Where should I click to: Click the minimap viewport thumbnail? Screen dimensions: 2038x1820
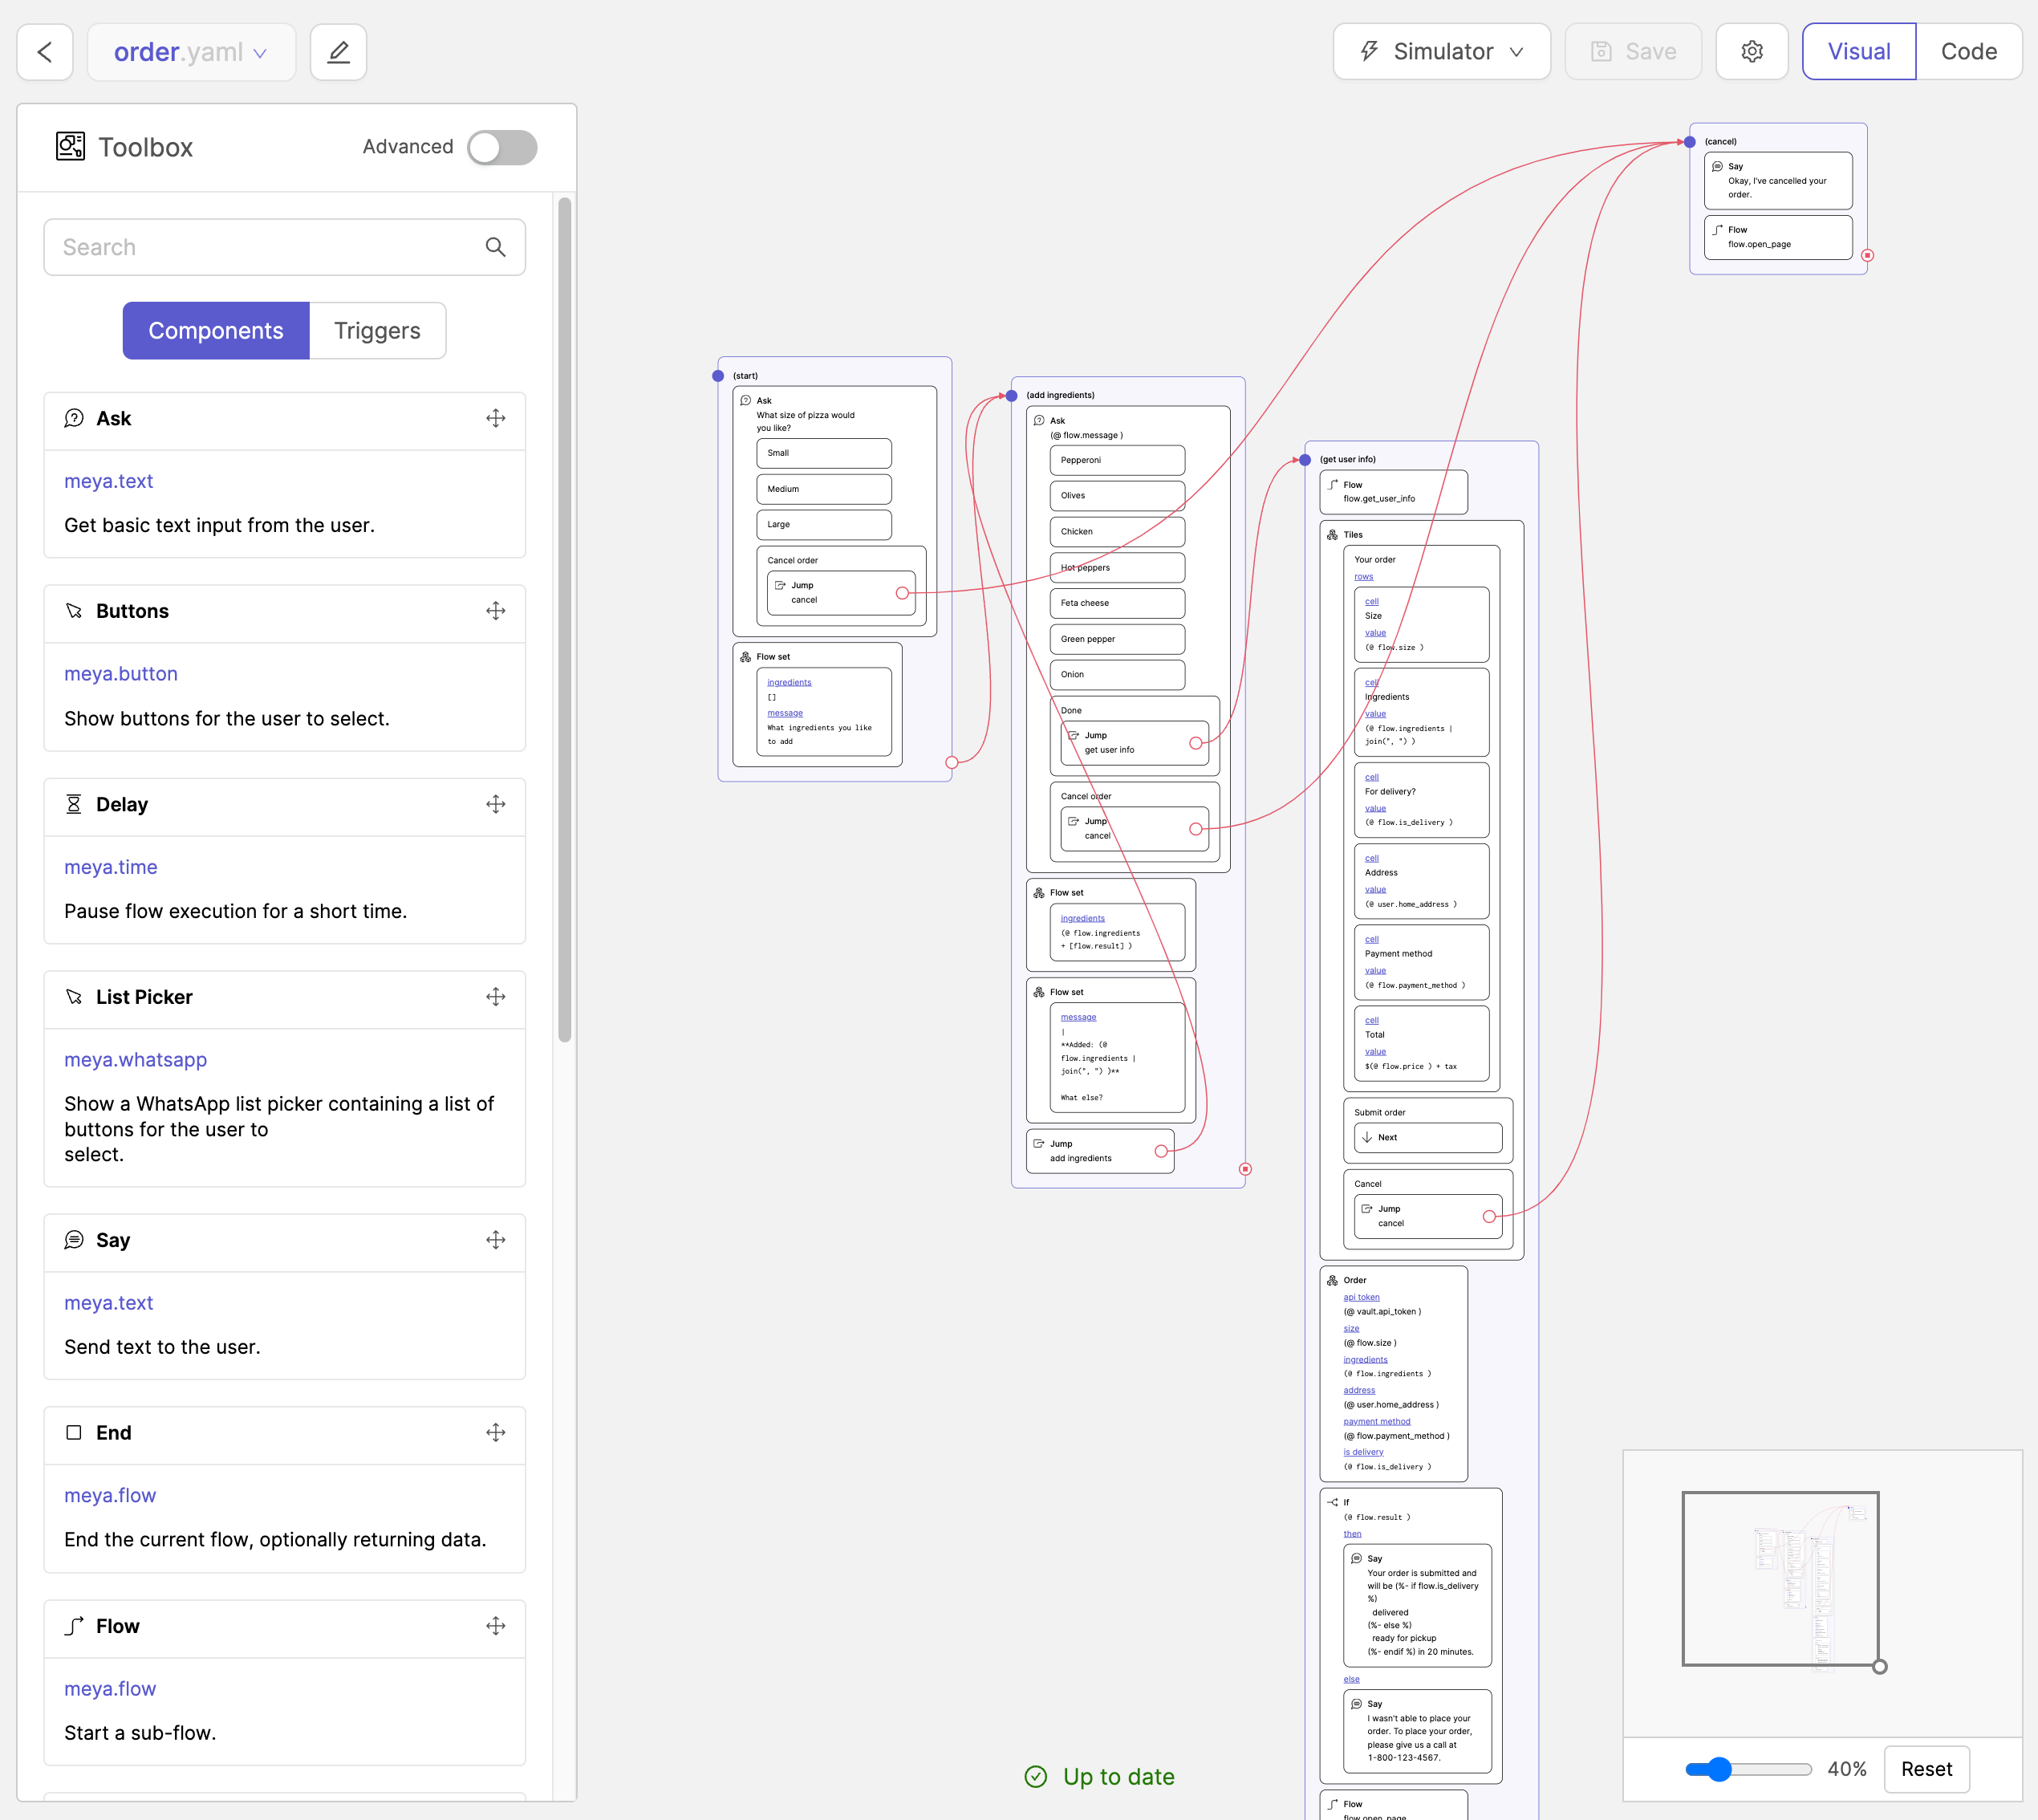click(1780, 1579)
